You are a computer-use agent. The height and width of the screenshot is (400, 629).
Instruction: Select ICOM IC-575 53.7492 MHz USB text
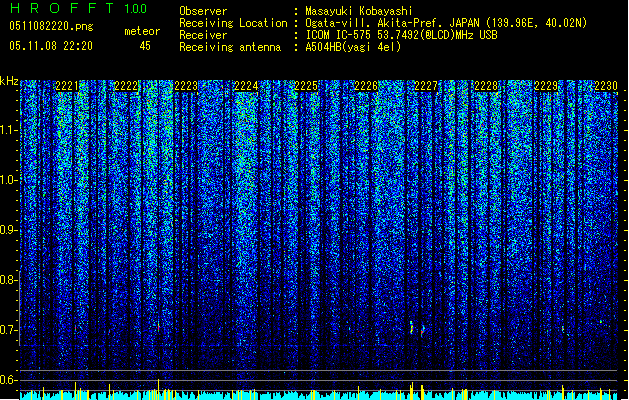tap(401, 35)
